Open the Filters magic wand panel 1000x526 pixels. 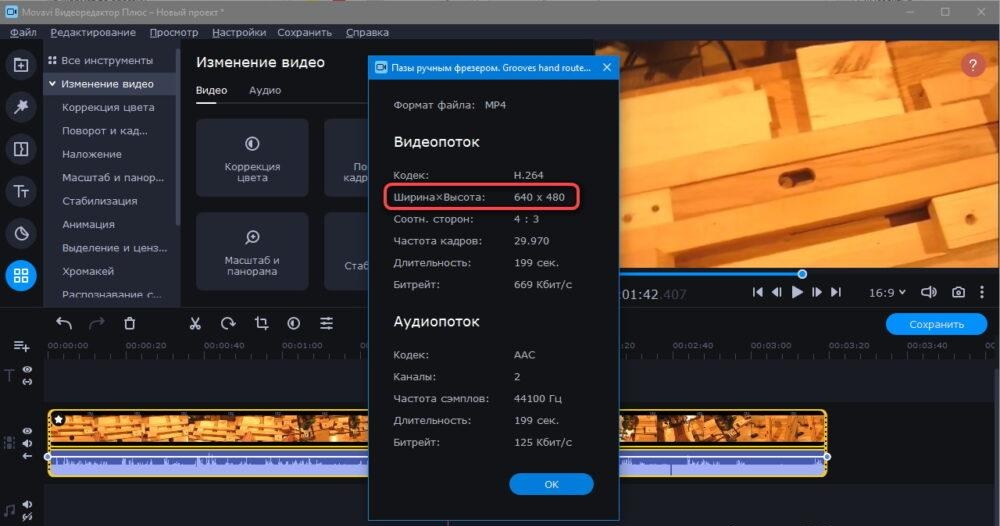click(x=20, y=107)
